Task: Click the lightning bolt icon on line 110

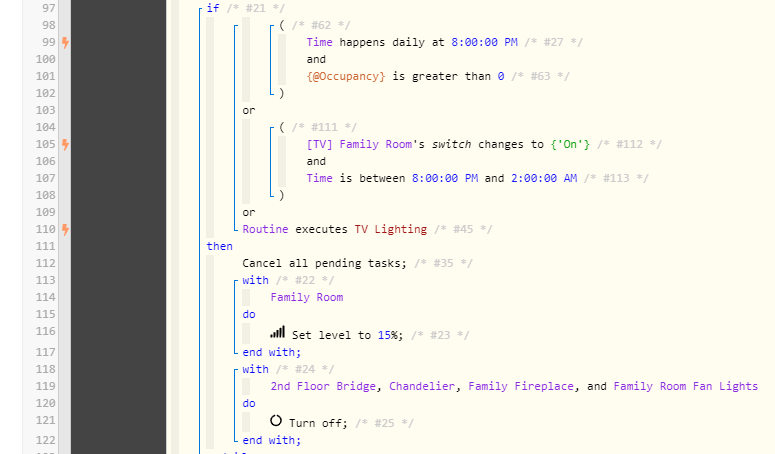Action: (65, 229)
